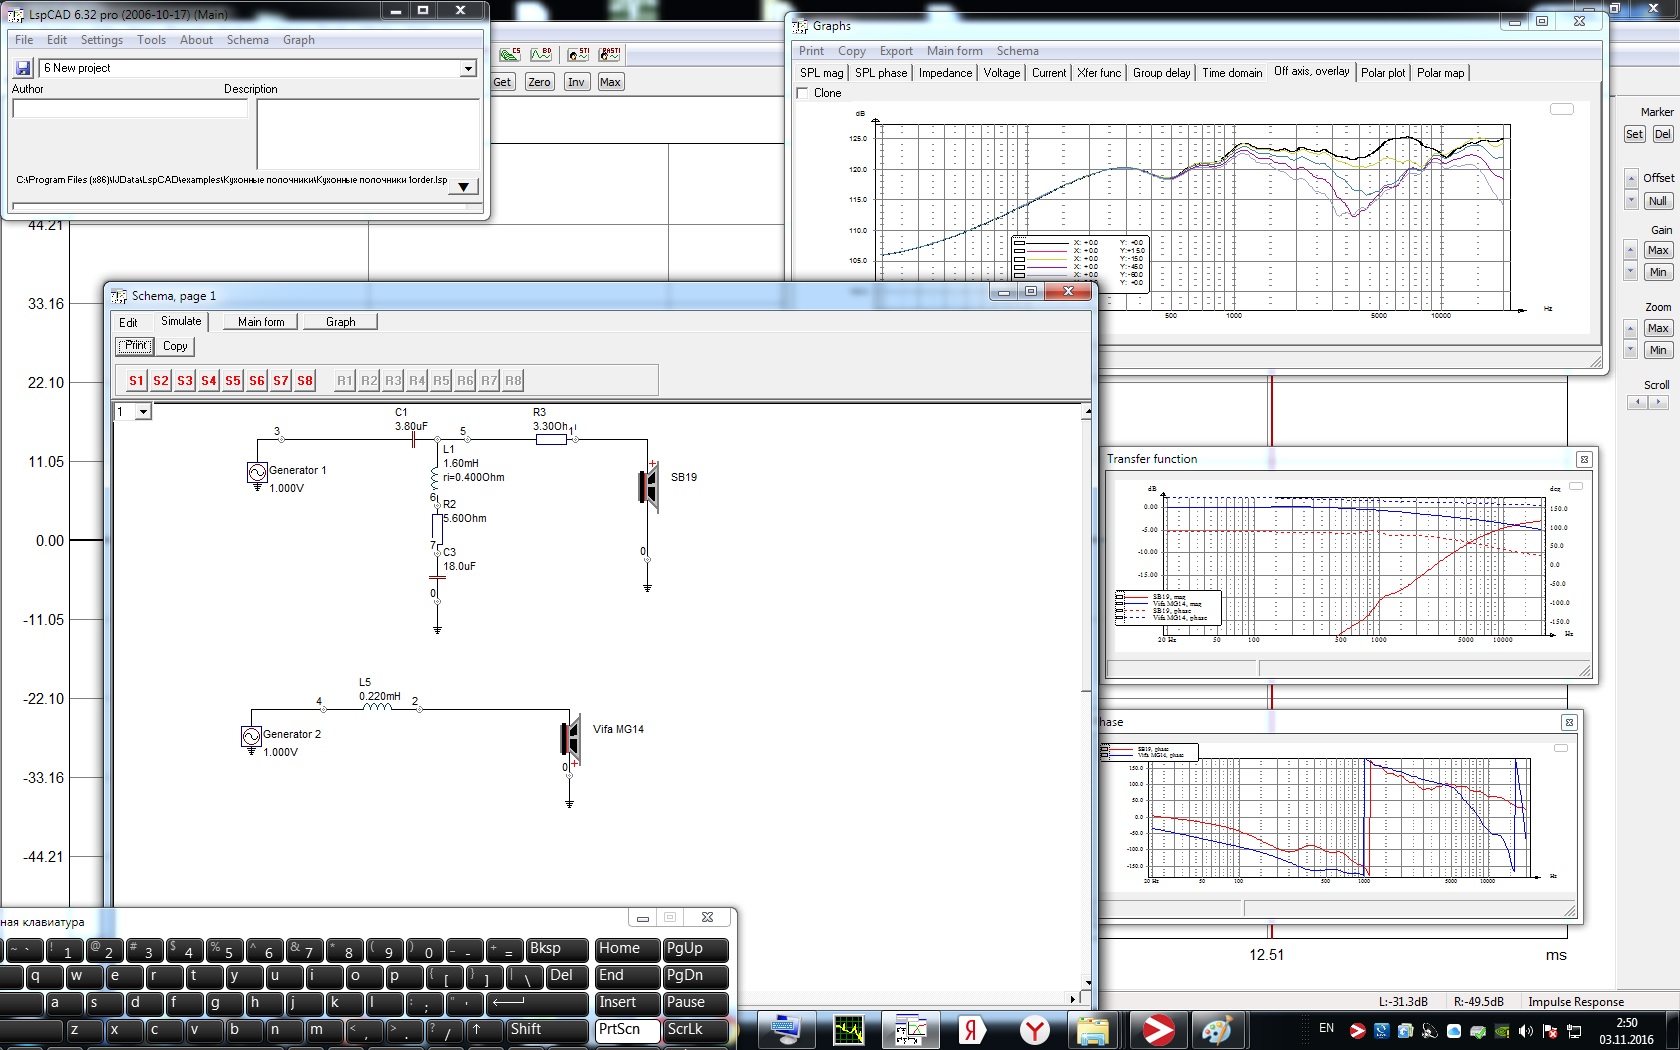
Task: Toggle the S3 switch button
Action: click(x=185, y=381)
